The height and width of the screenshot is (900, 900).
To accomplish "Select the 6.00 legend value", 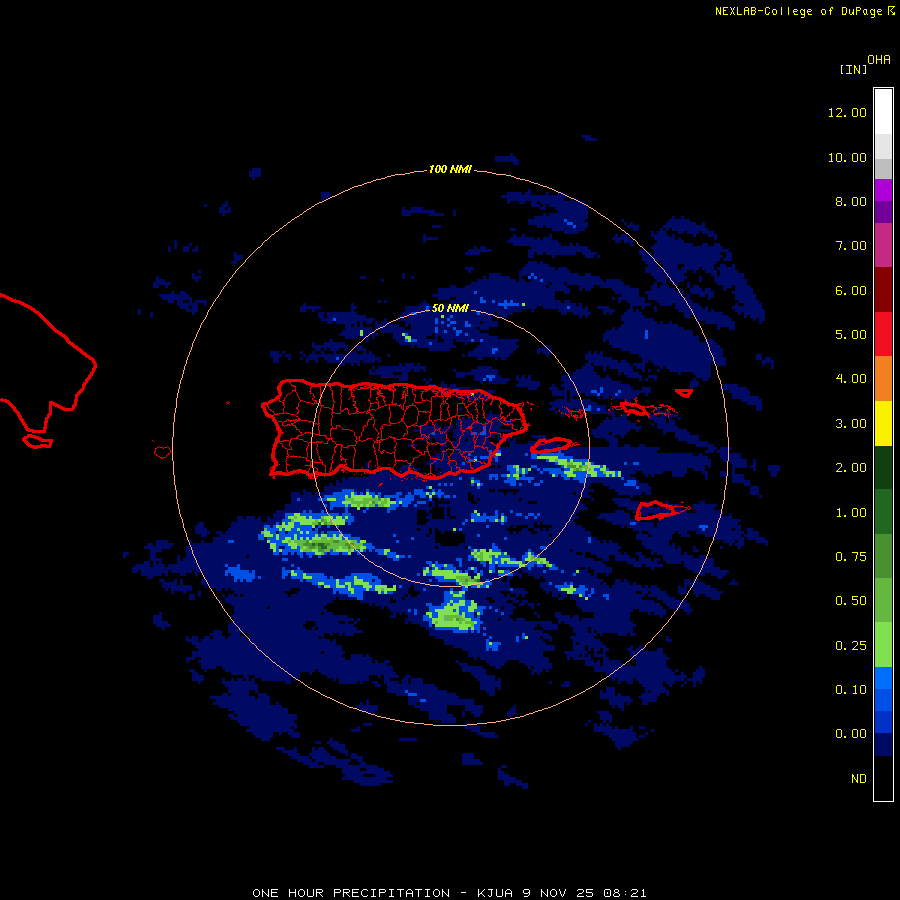I will tap(851, 290).
